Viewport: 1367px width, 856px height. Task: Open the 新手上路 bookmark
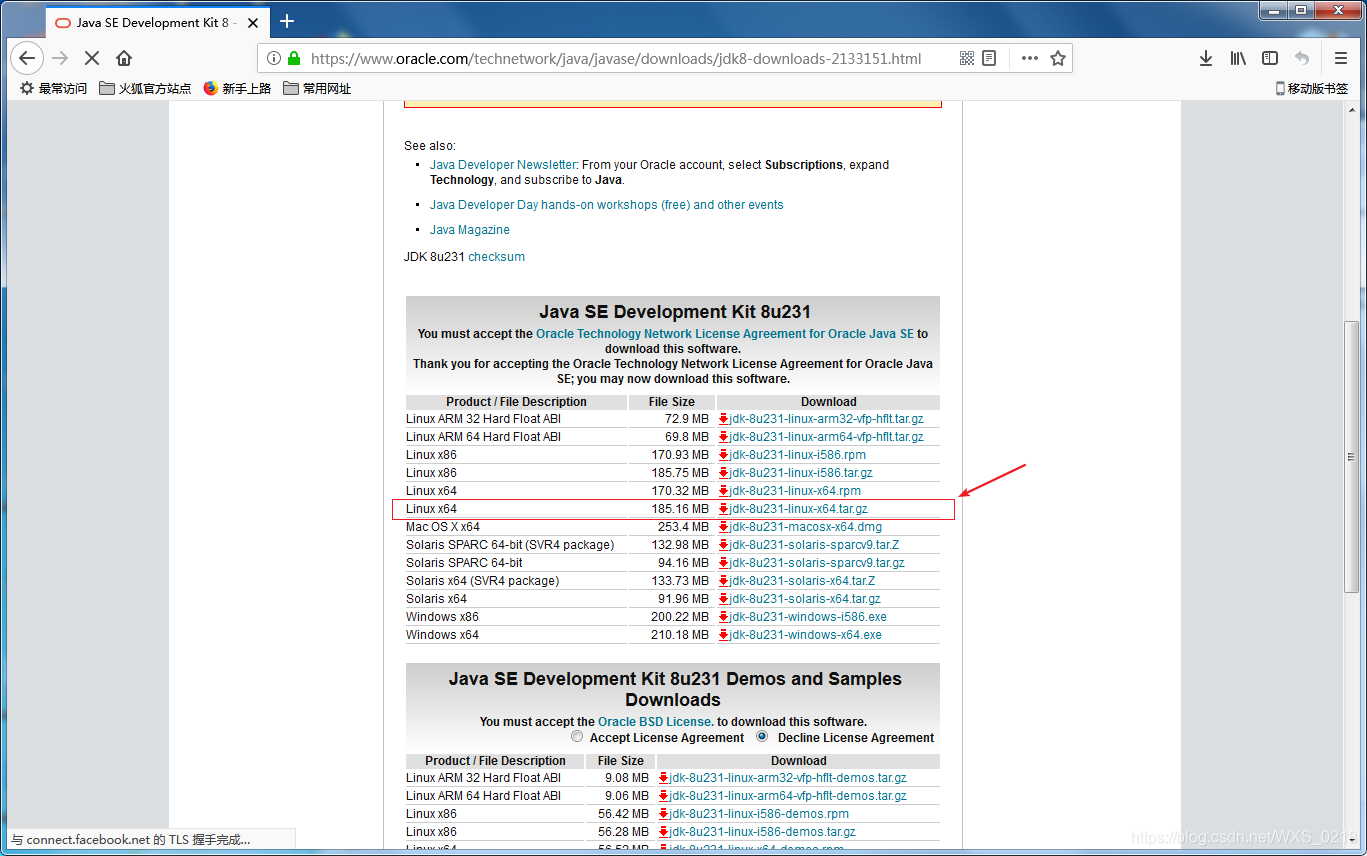(237, 88)
